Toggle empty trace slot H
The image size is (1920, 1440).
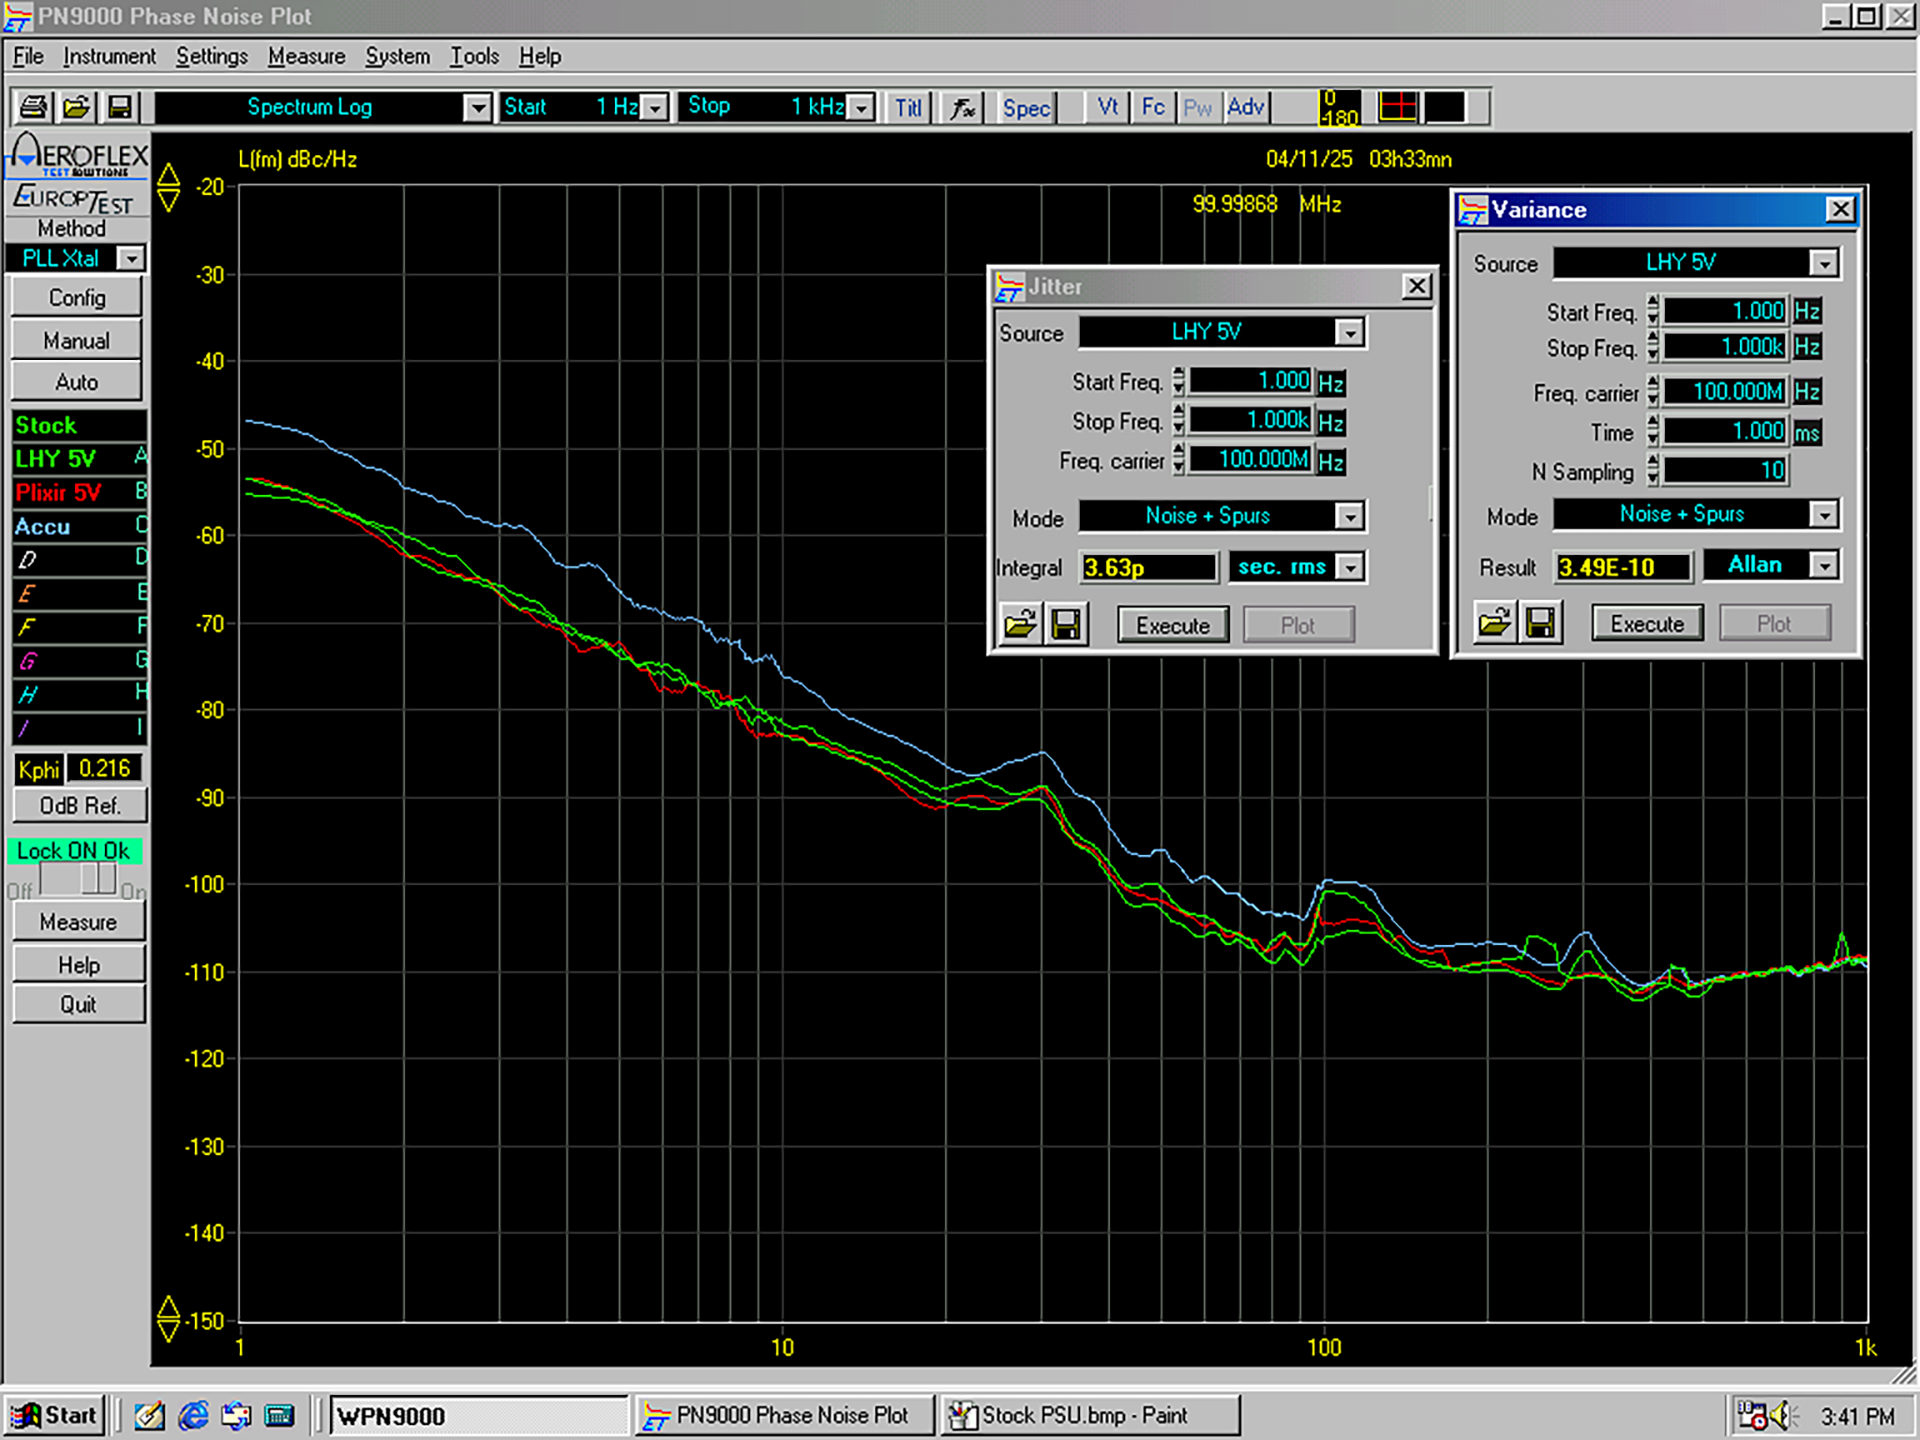click(x=79, y=694)
